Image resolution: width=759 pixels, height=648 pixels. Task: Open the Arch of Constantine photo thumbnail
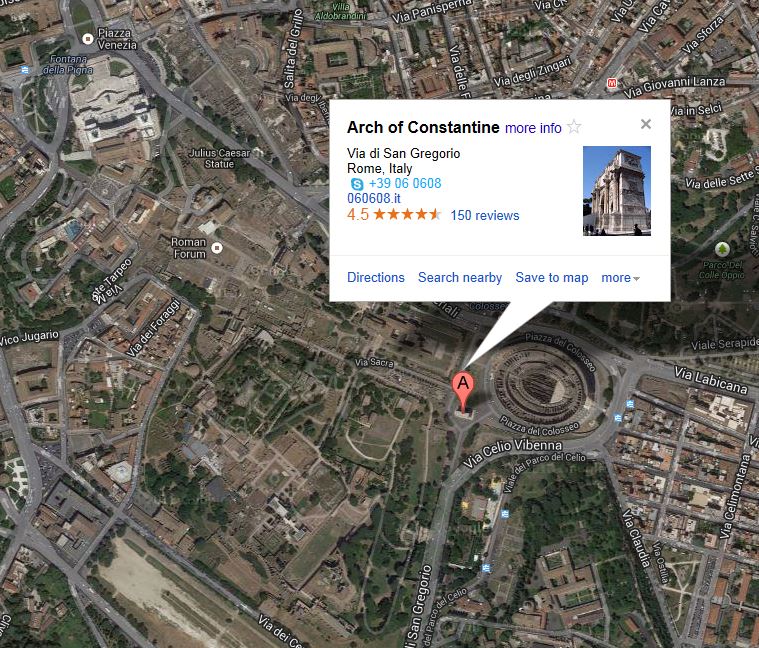(x=617, y=191)
